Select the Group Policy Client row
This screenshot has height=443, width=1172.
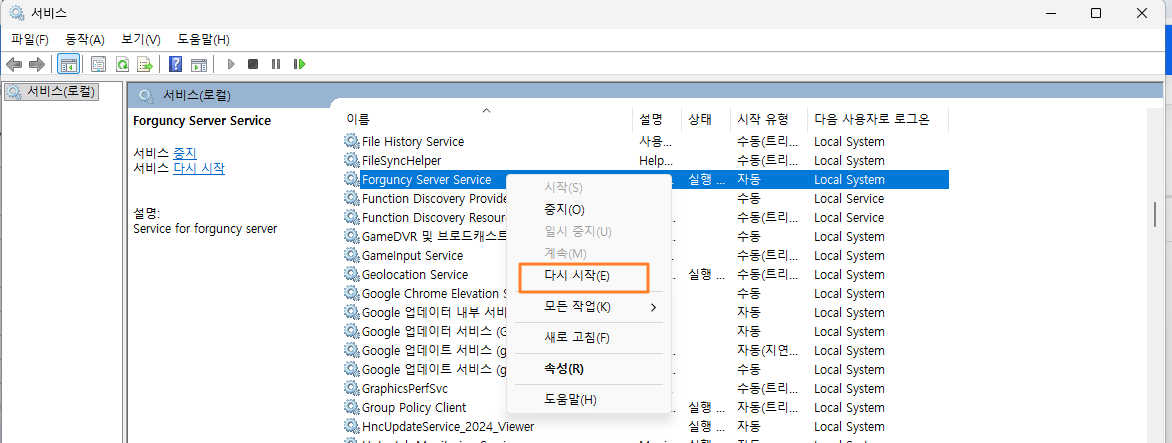[646, 407]
